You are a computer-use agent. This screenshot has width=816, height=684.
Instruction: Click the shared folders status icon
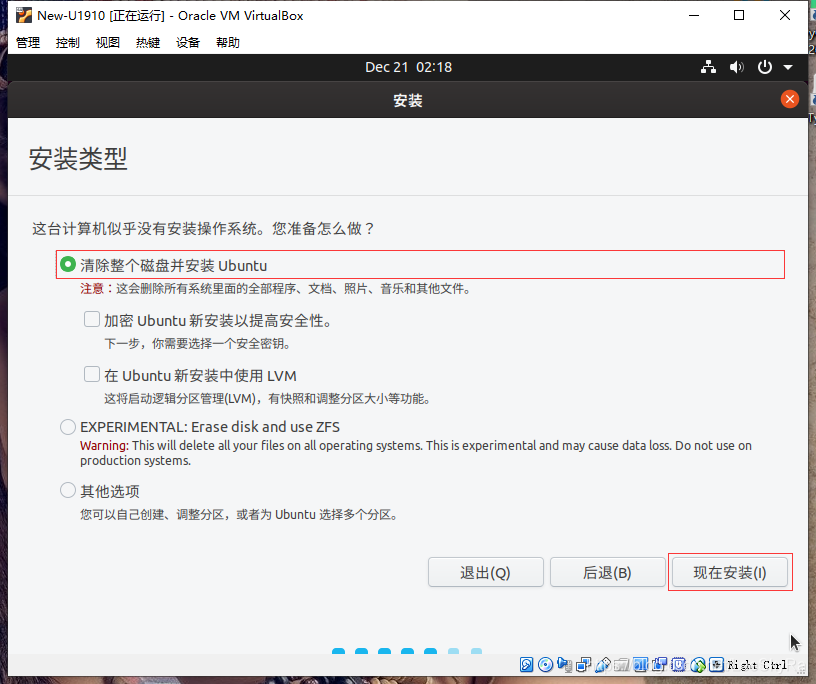click(x=621, y=664)
